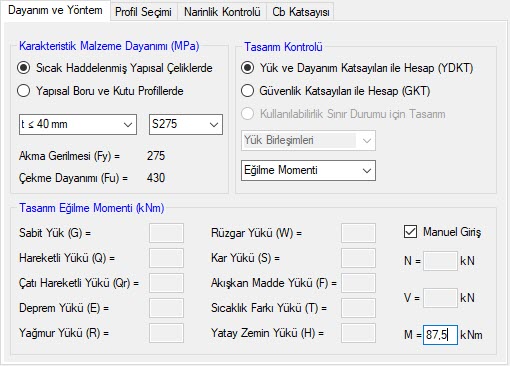Click the Deprem Yükü (E) input field

click(166, 308)
